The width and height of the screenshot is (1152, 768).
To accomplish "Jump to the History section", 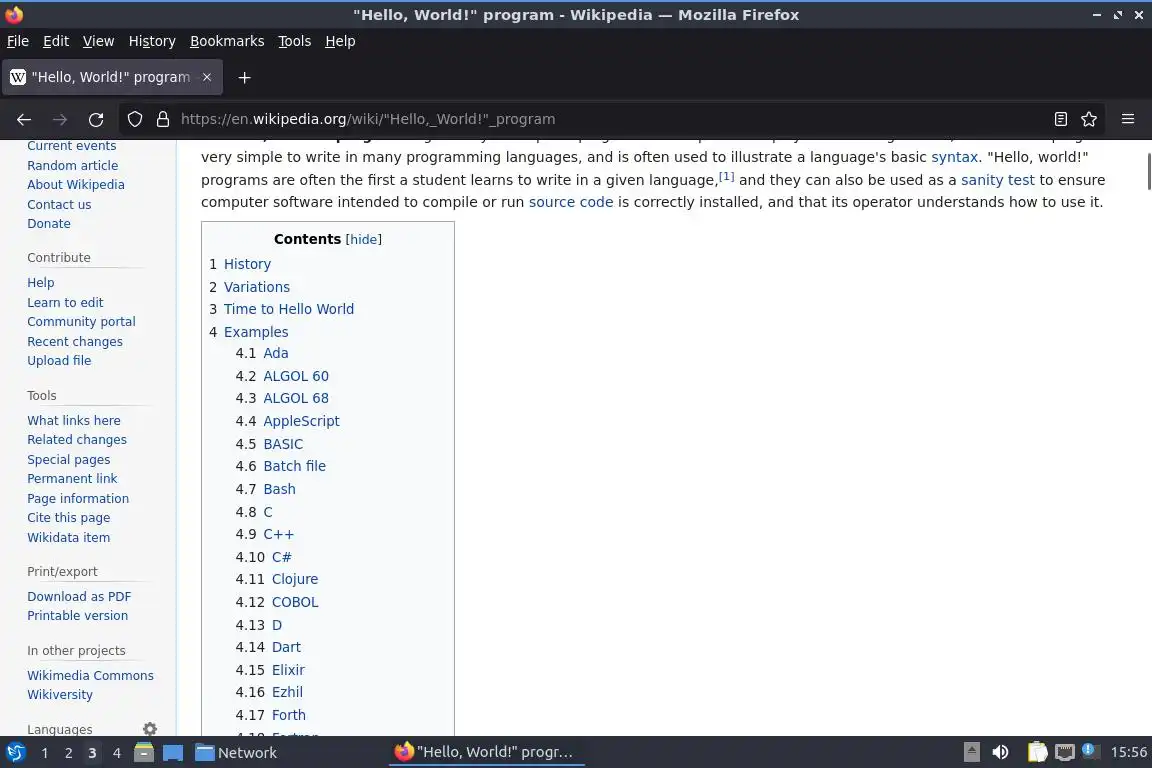I will (x=247, y=264).
